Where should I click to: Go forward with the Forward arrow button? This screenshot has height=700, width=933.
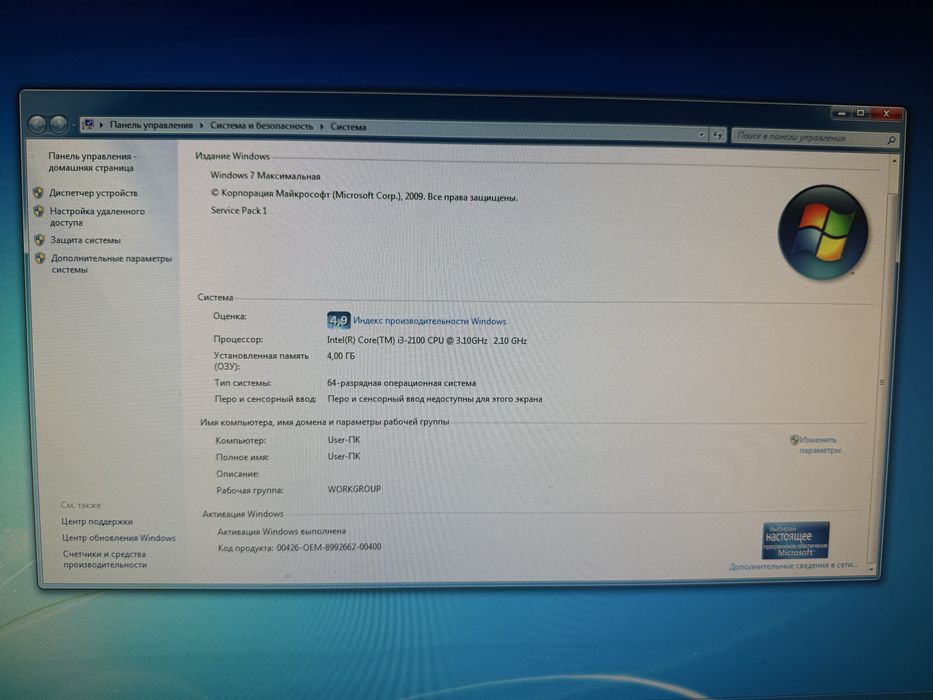(x=58, y=125)
